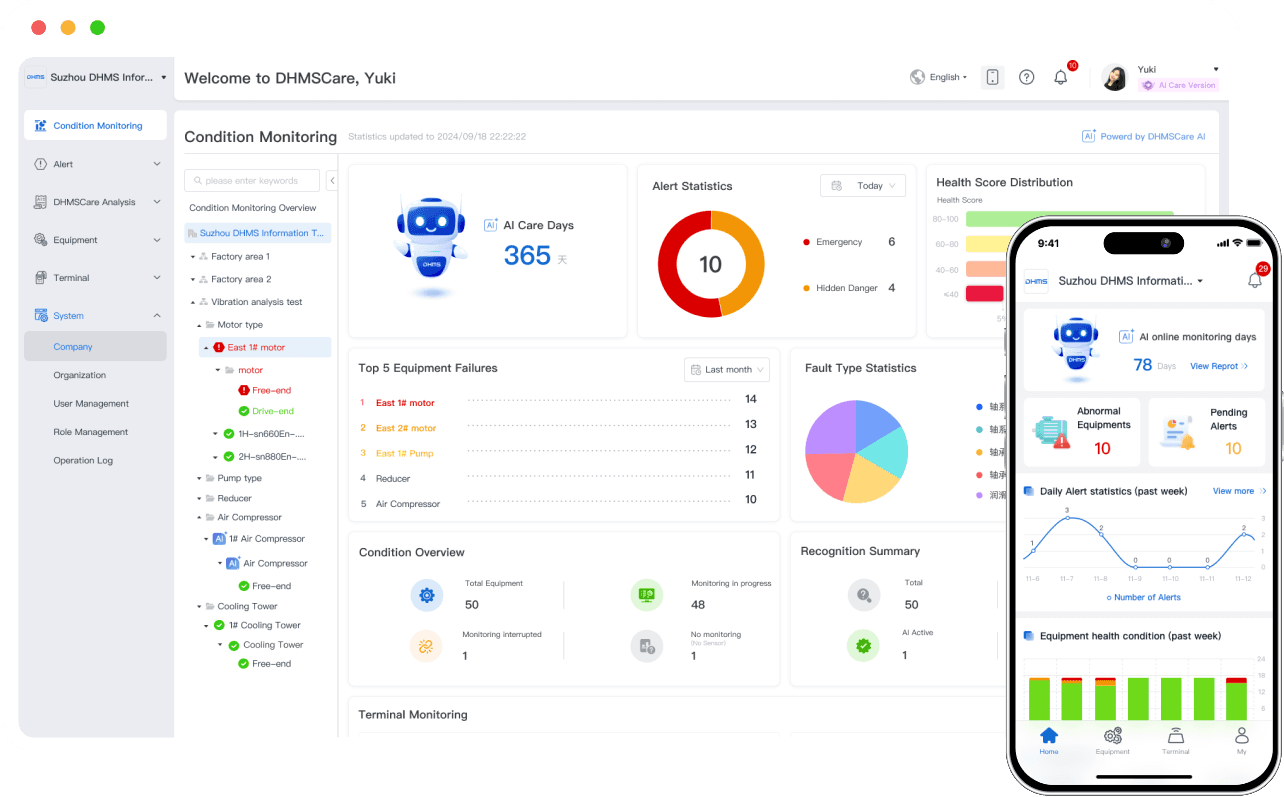Select the My profile icon on phone
Screen dimensions: 1284x797
(1242, 741)
